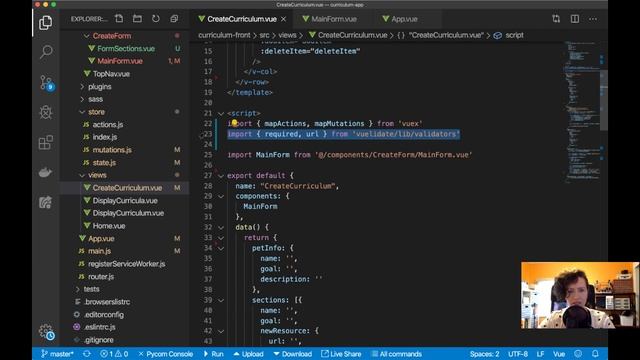Split the editor to the right
This screenshot has height=360, width=640.
click(x=575, y=19)
